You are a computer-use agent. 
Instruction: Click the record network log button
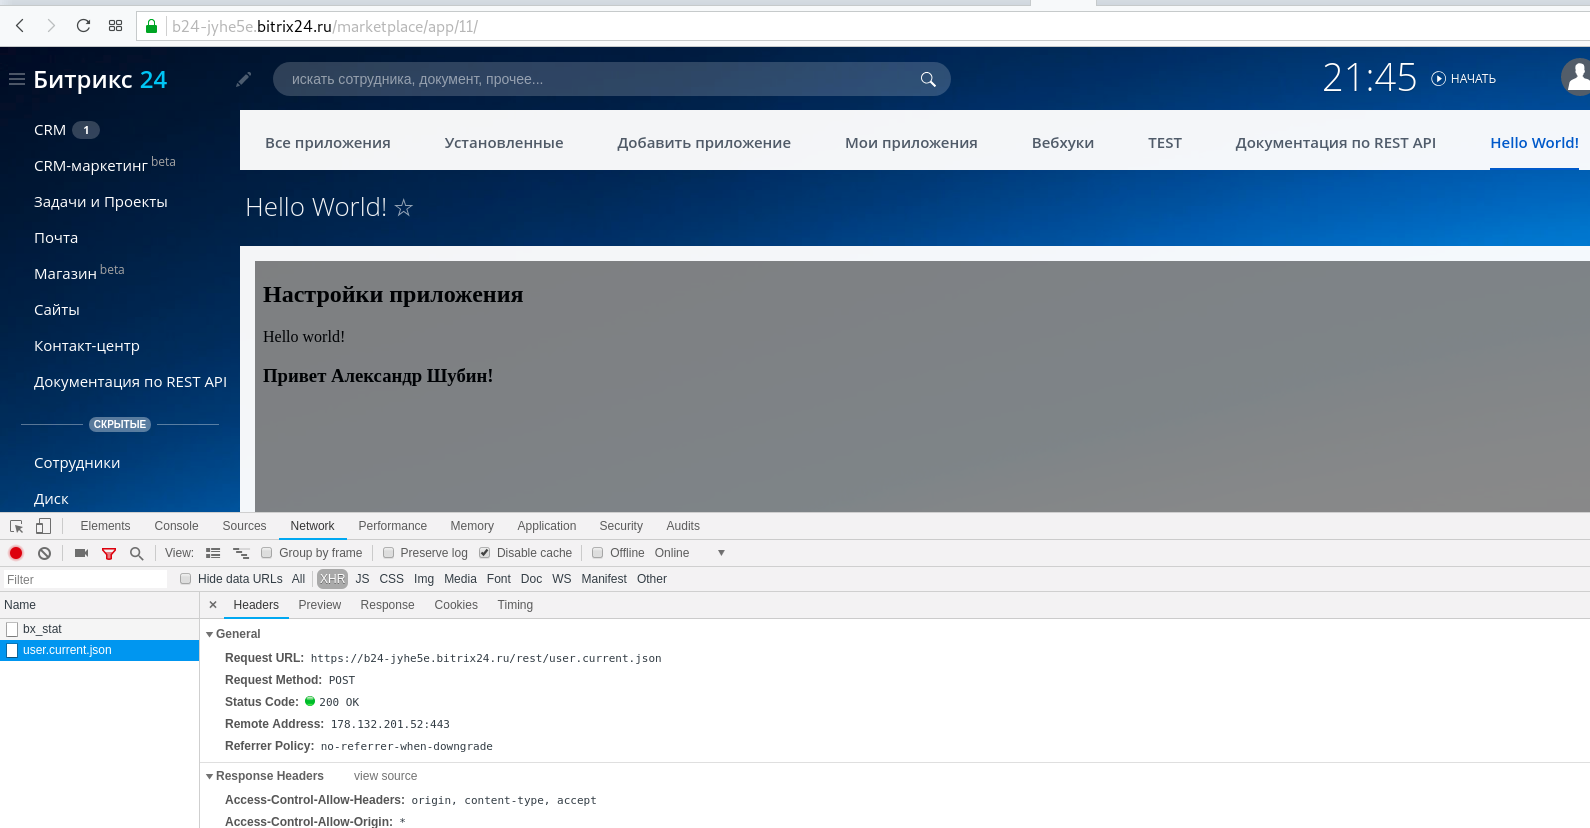(16, 553)
